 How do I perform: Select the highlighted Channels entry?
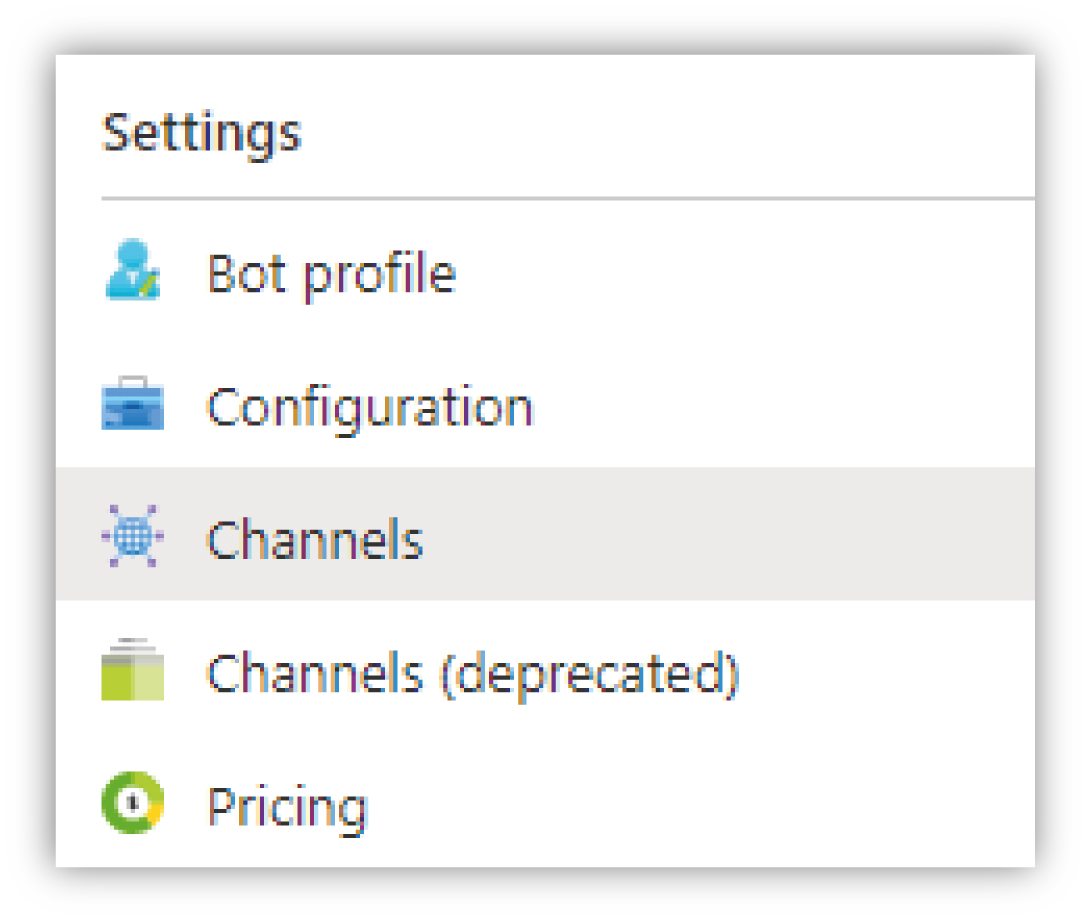(x=545, y=534)
